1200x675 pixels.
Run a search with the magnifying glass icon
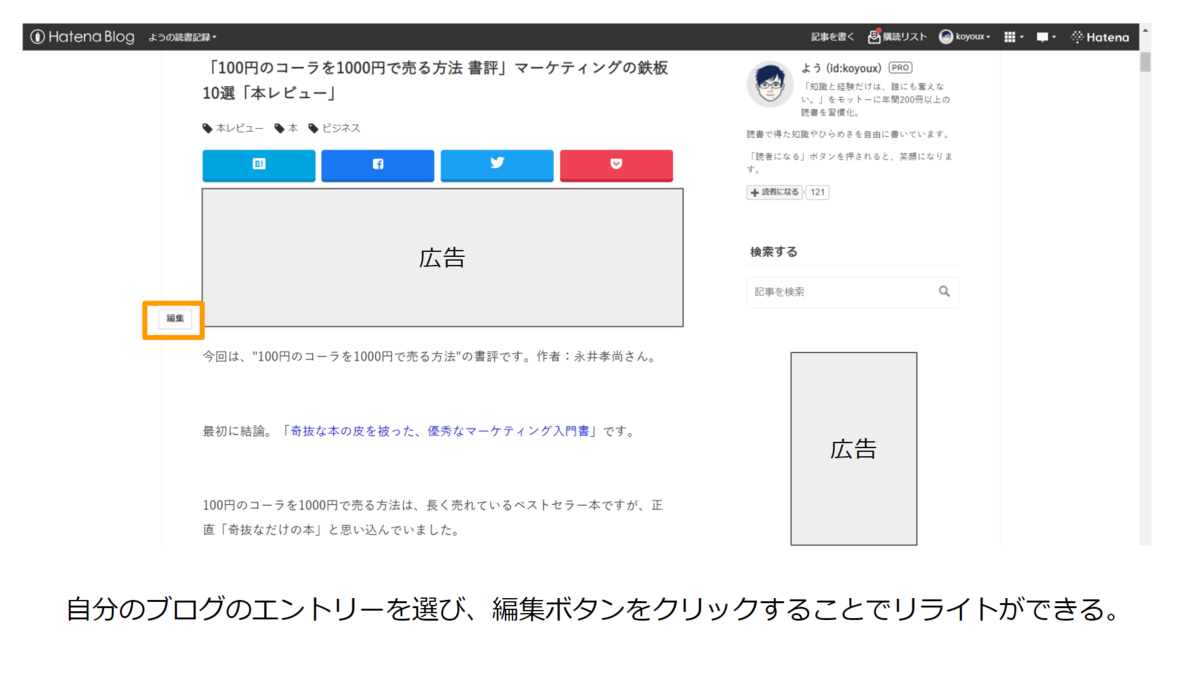(944, 291)
